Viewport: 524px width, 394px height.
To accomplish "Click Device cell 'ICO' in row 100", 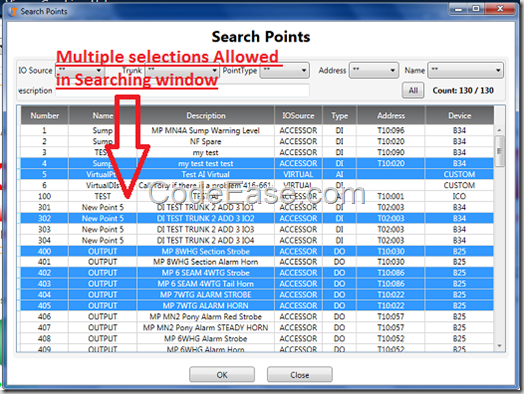I will 460,196.
